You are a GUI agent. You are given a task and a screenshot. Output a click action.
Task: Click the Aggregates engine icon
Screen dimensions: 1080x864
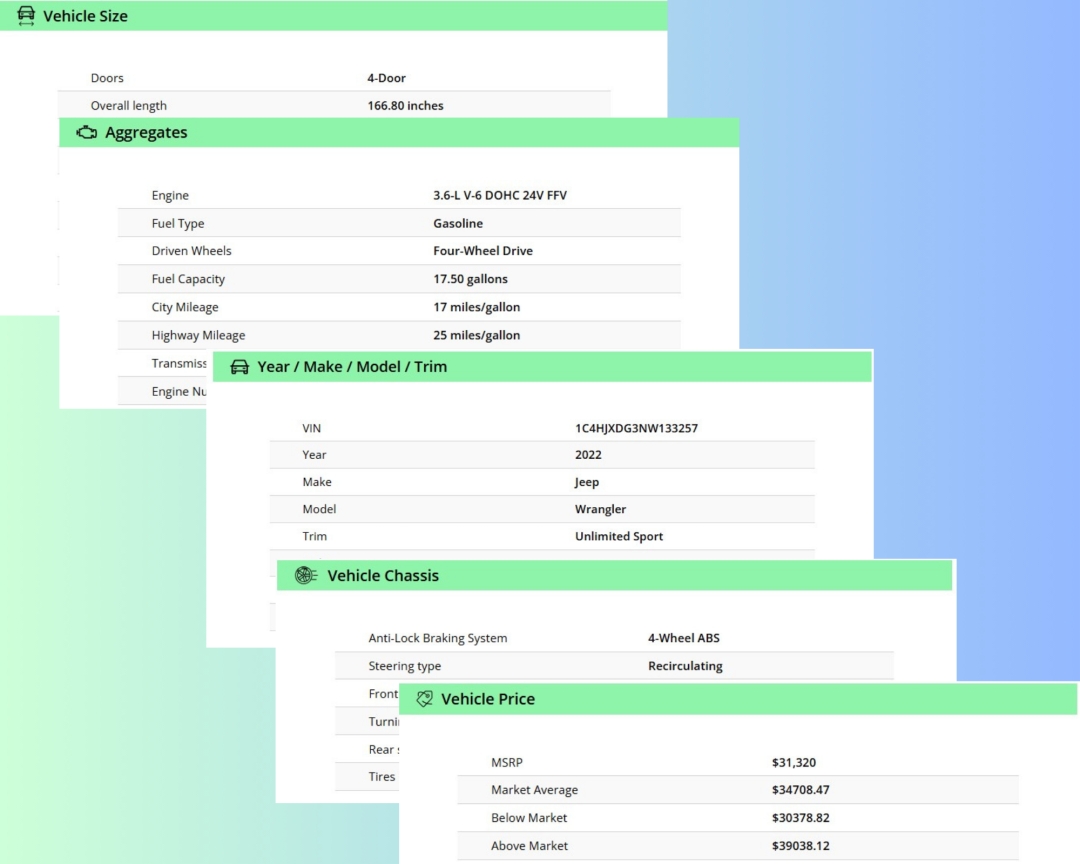[87, 133]
